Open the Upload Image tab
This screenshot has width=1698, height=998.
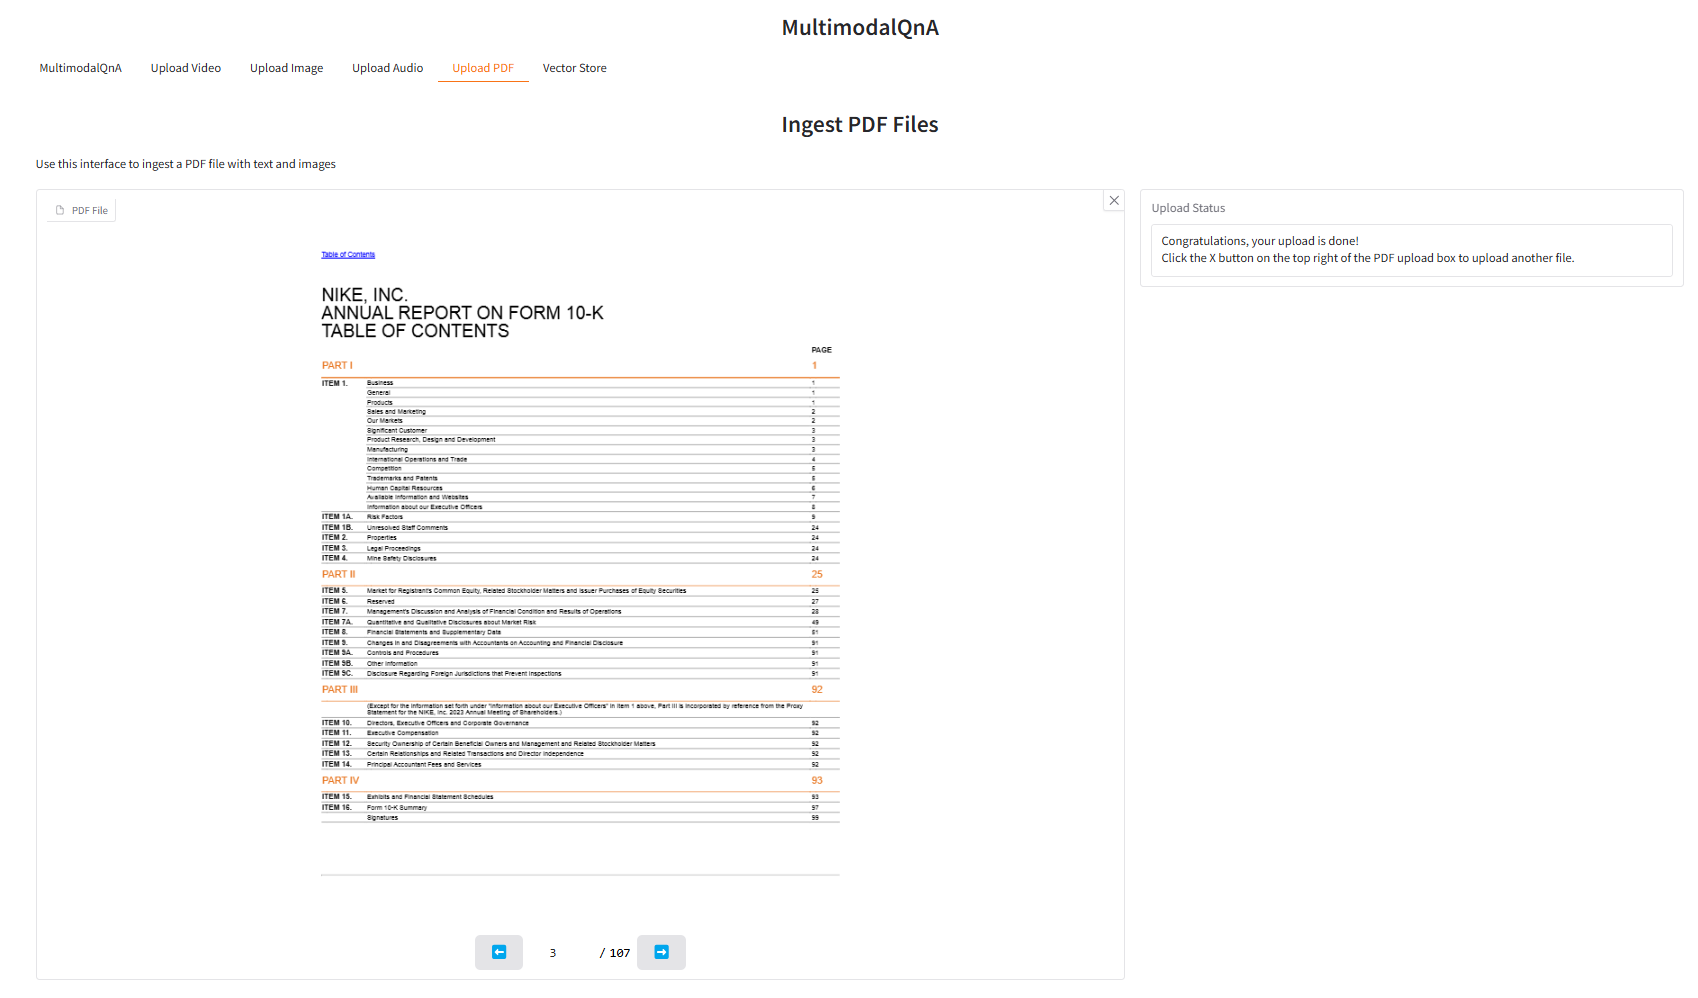[x=286, y=67]
